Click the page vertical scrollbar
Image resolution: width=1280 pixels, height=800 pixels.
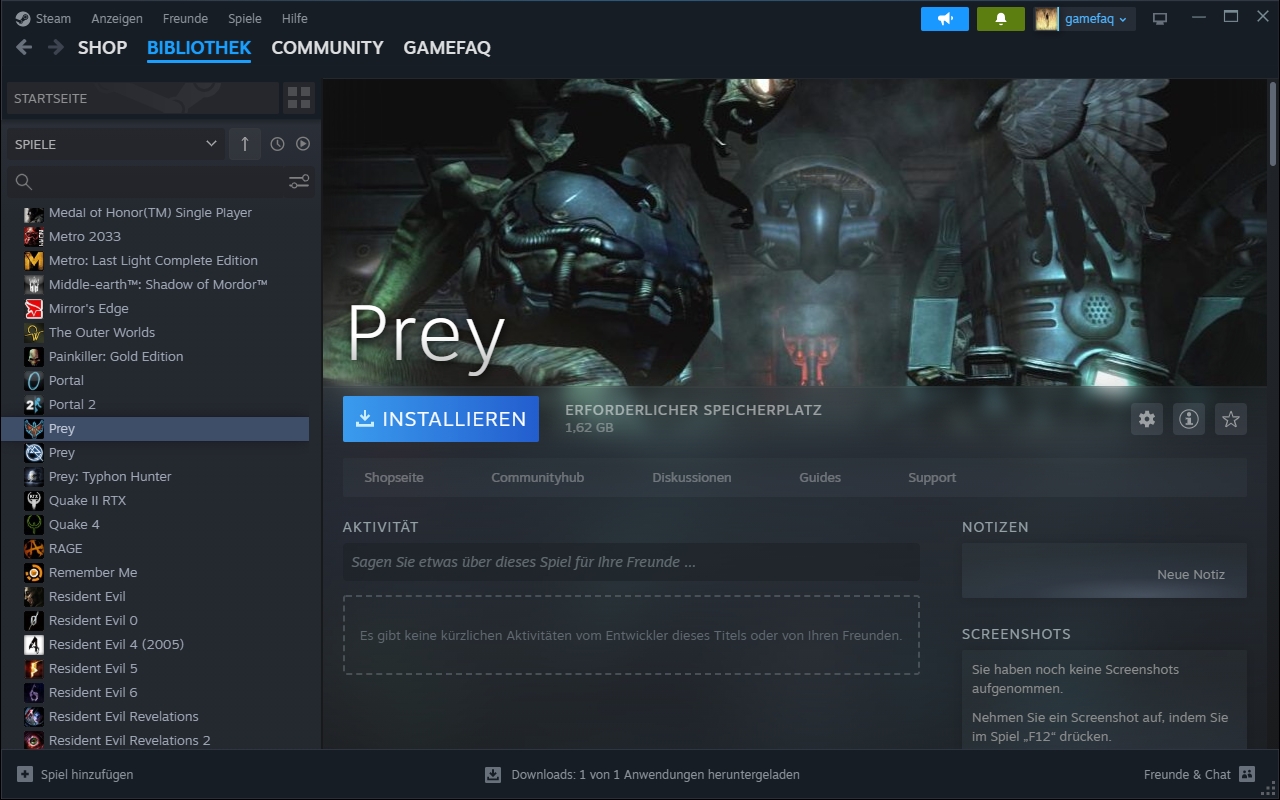[1274, 124]
